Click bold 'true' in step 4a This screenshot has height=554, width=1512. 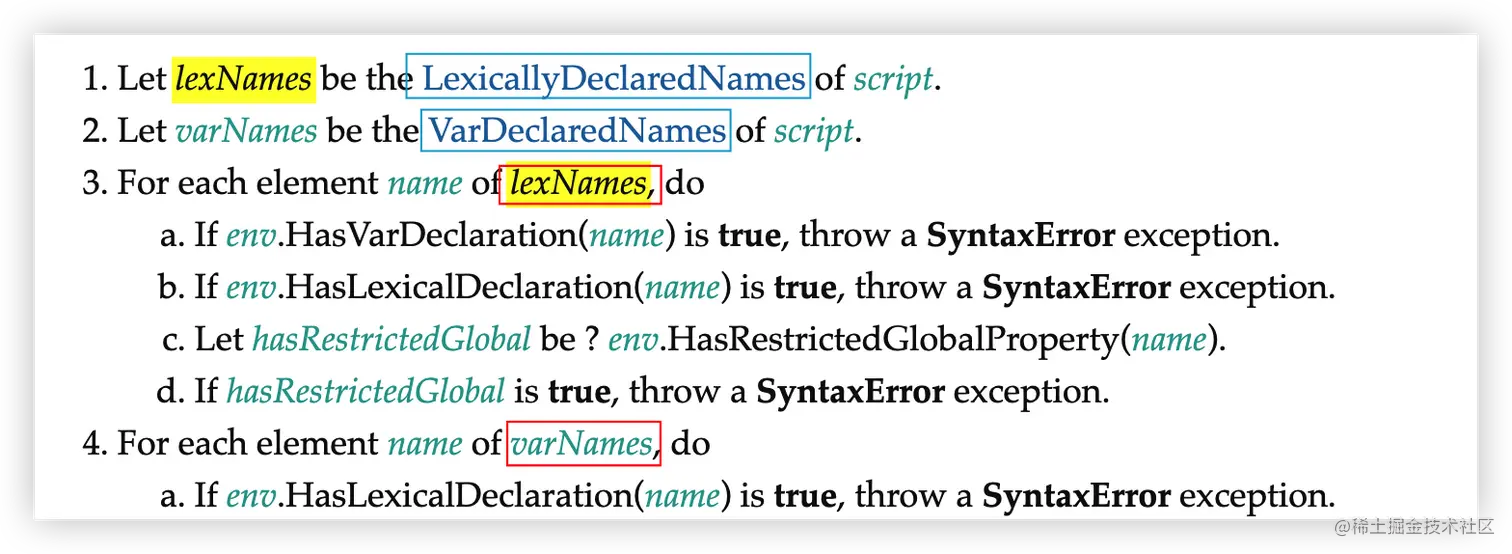tap(806, 496)
